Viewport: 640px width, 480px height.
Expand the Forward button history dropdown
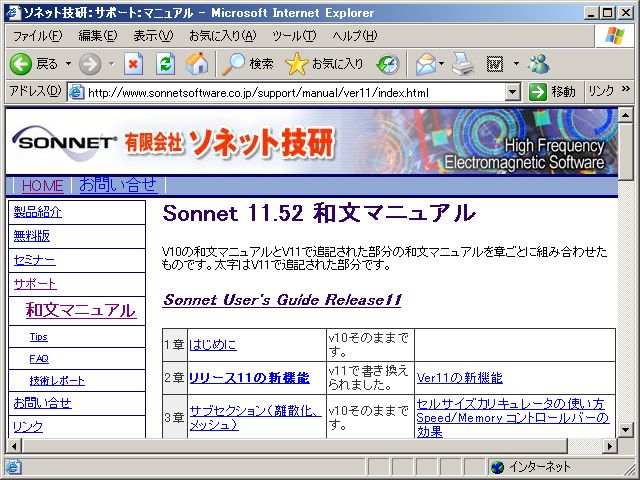click(111, 64)
